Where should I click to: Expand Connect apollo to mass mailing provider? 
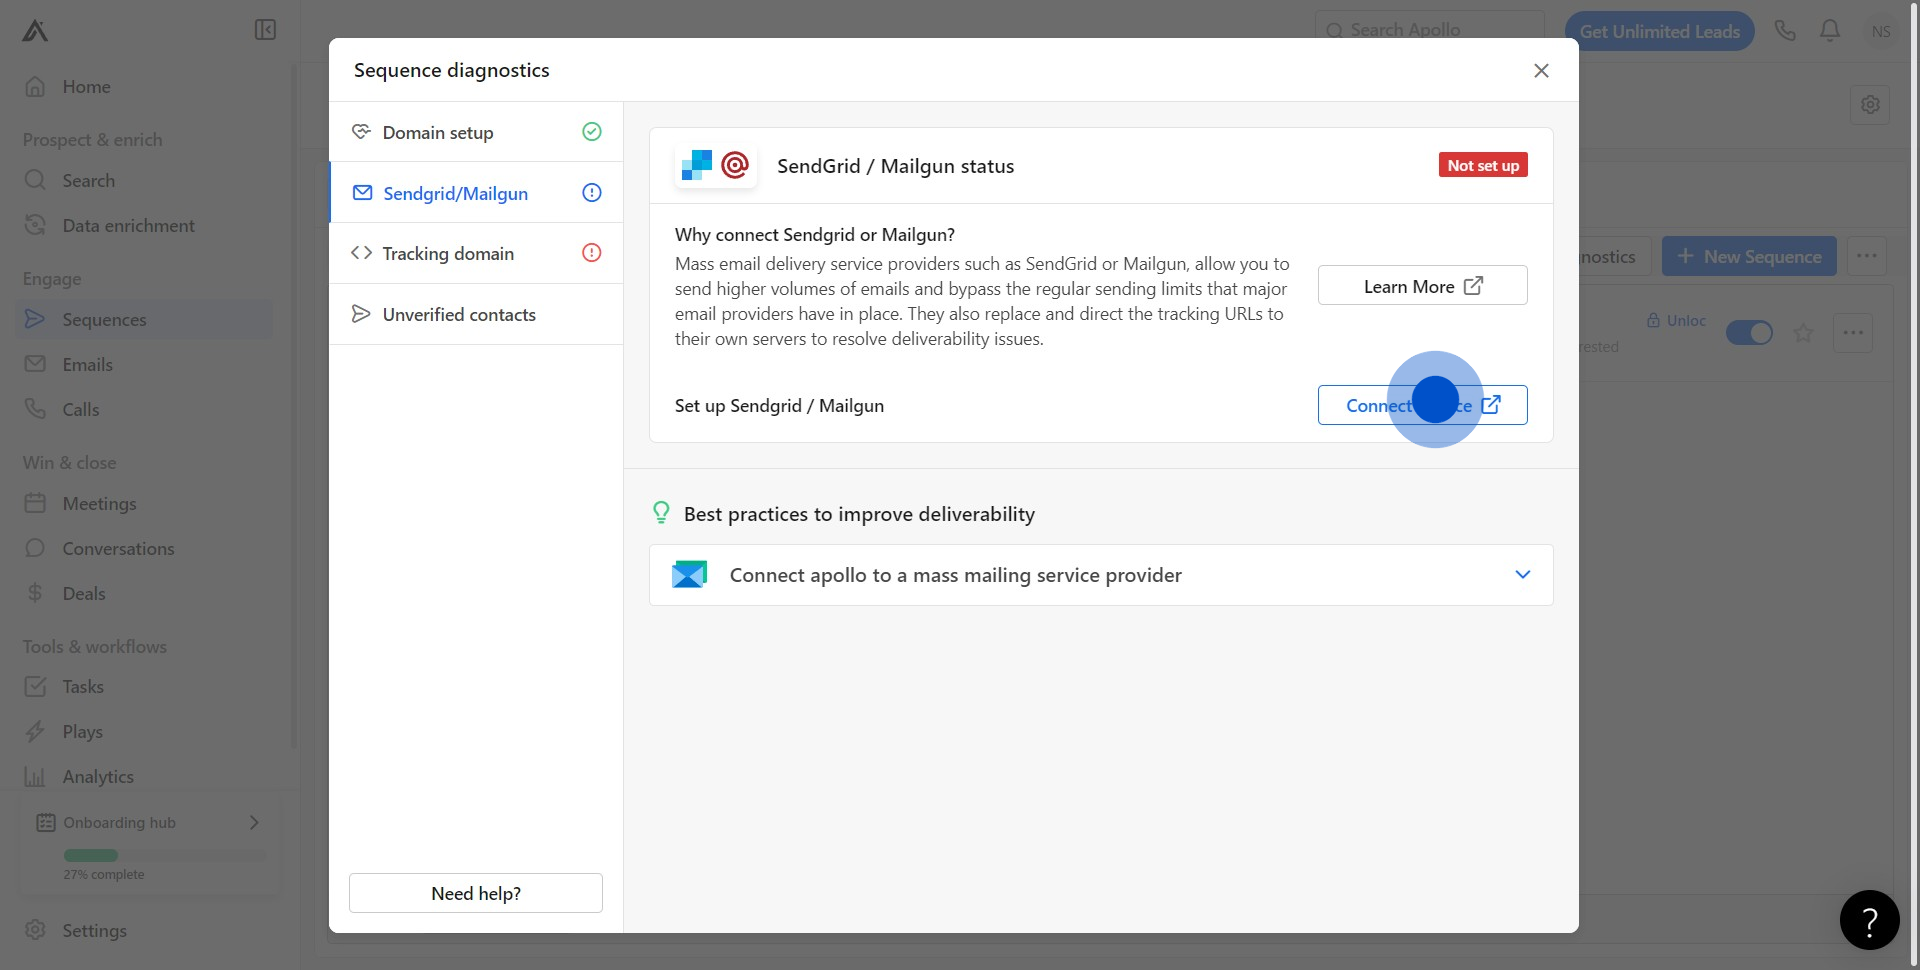[x=1522, y=575]
